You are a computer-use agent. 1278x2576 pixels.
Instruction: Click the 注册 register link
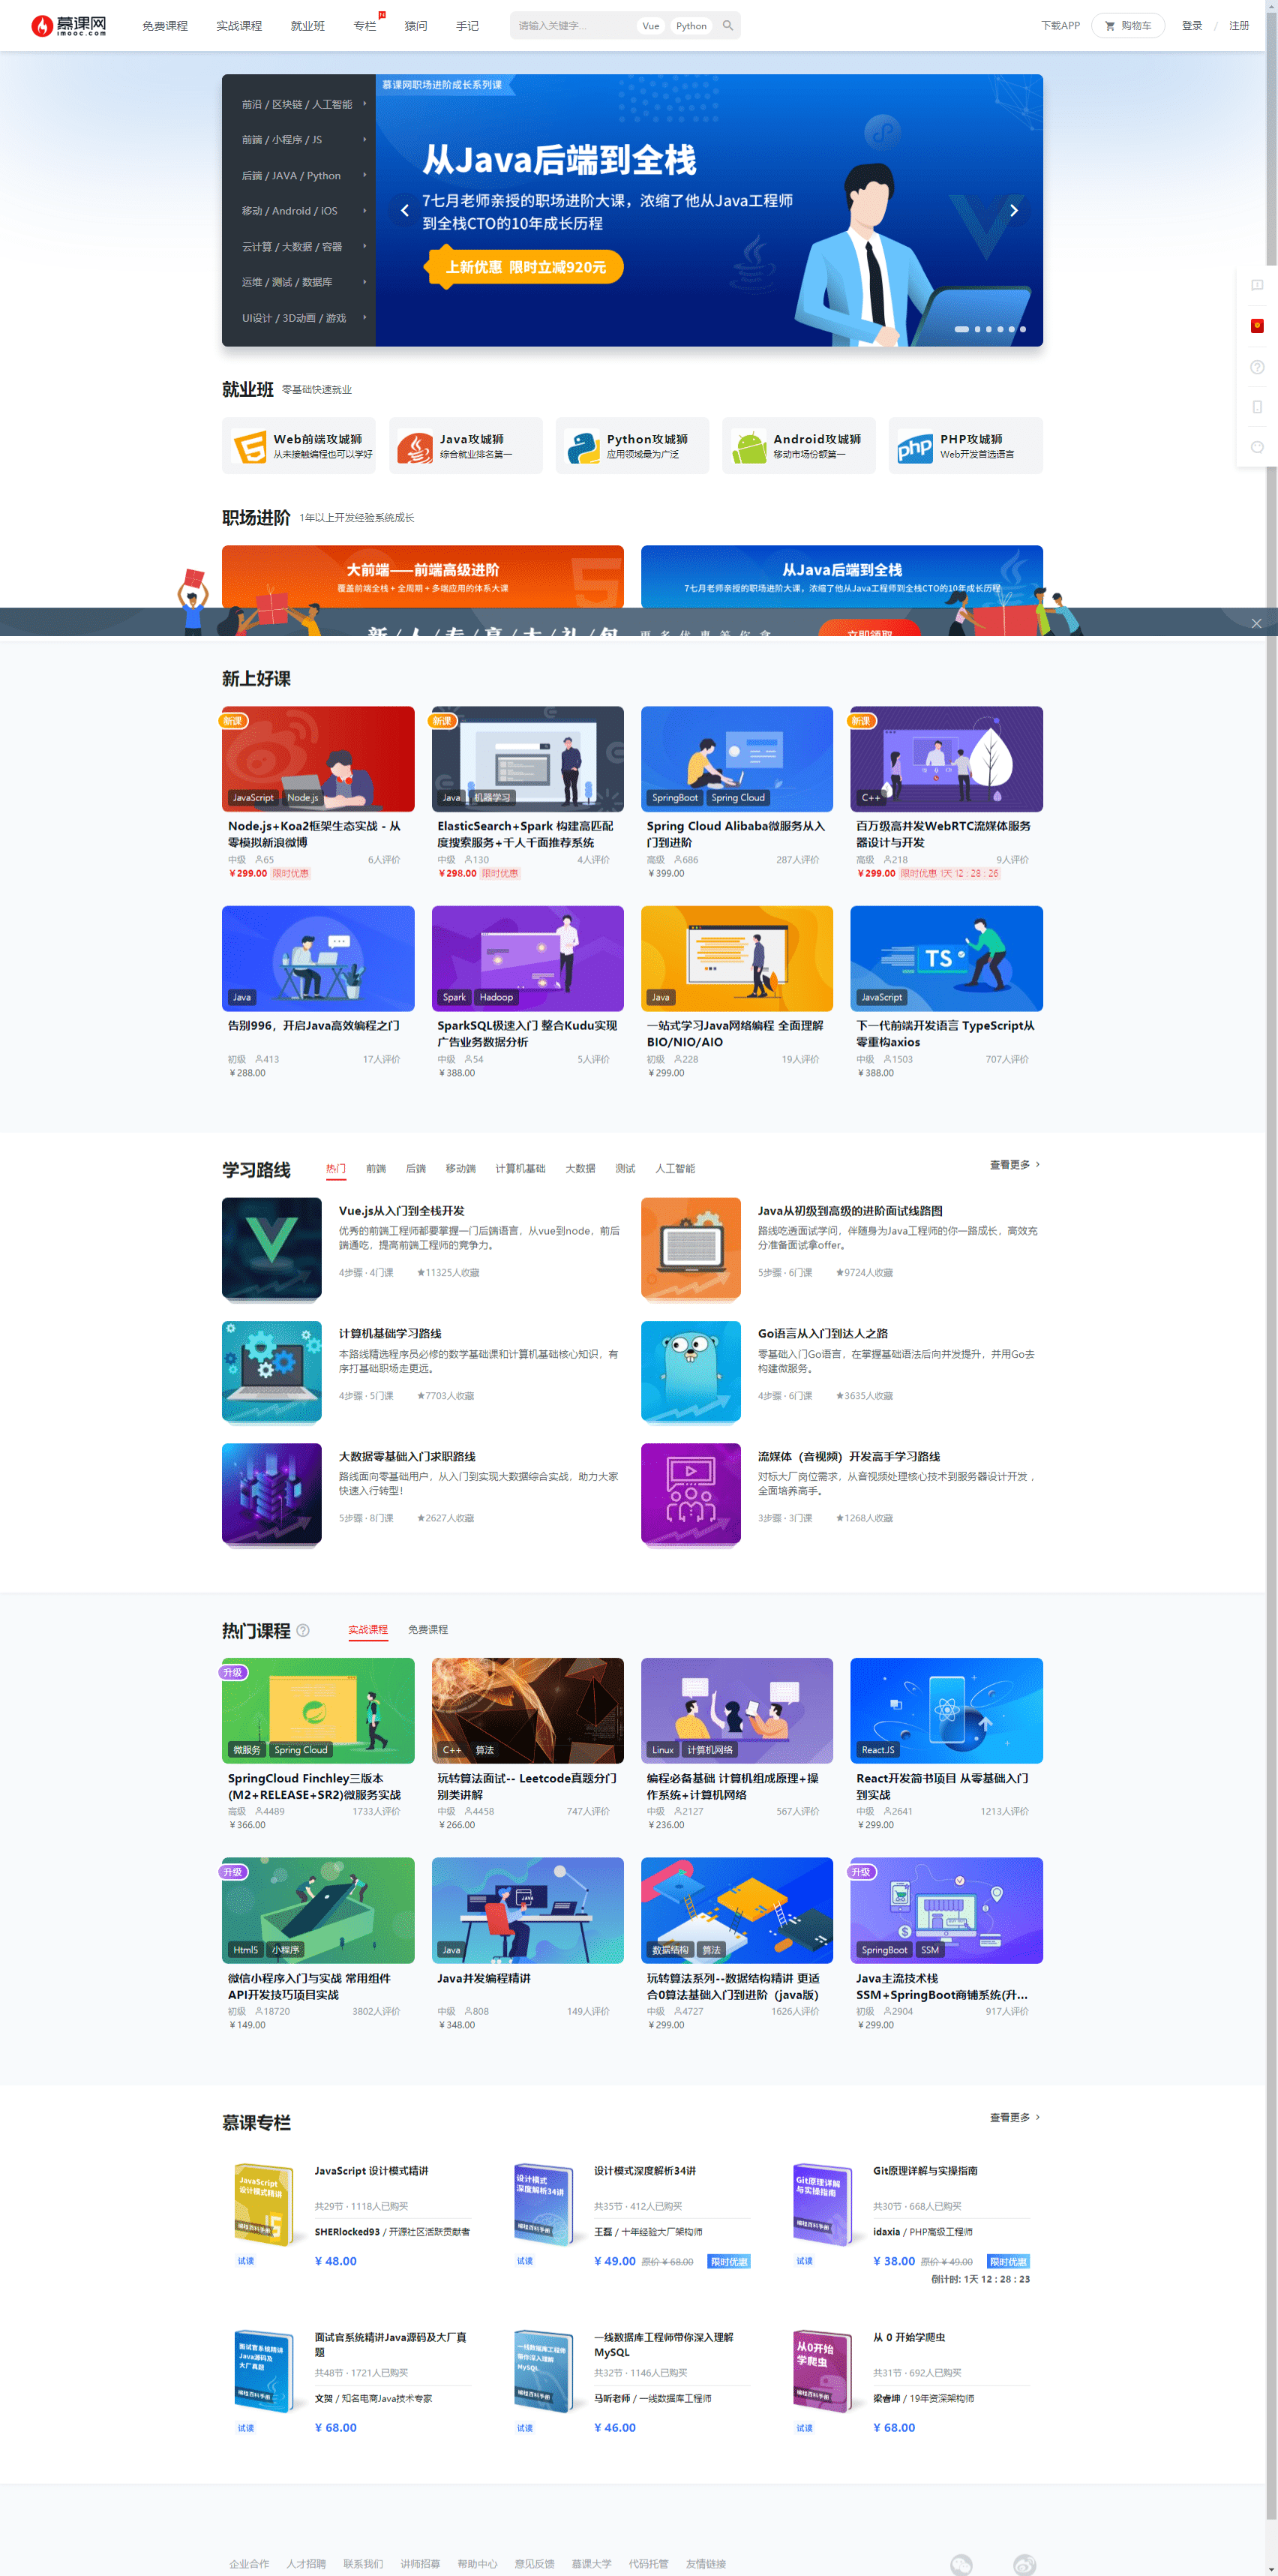[x=1238, y=26]
